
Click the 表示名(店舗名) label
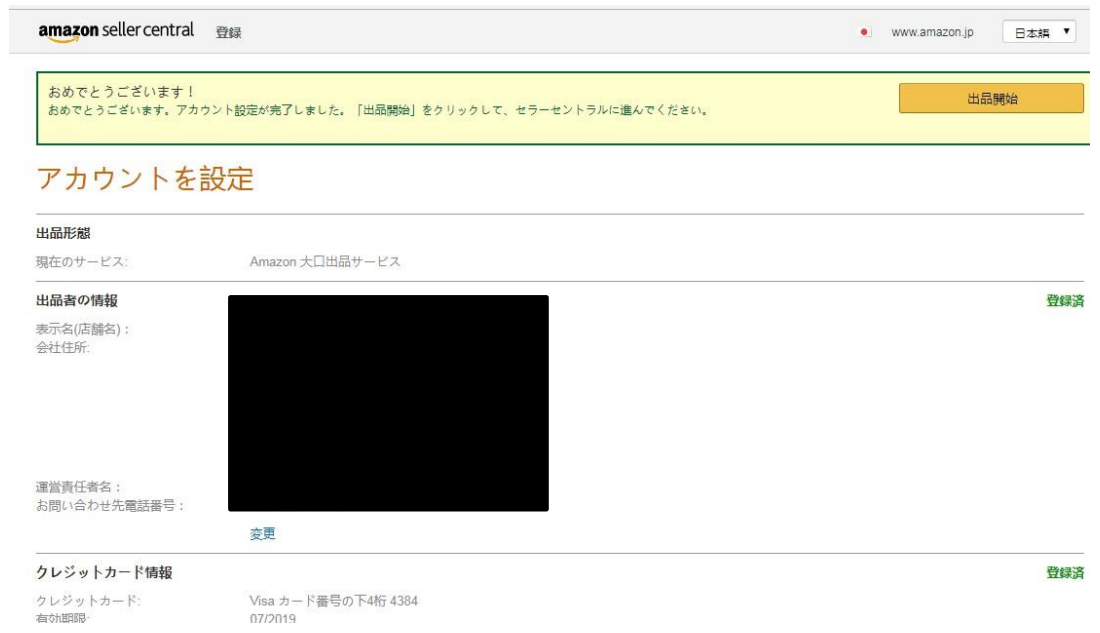point(83,329)
